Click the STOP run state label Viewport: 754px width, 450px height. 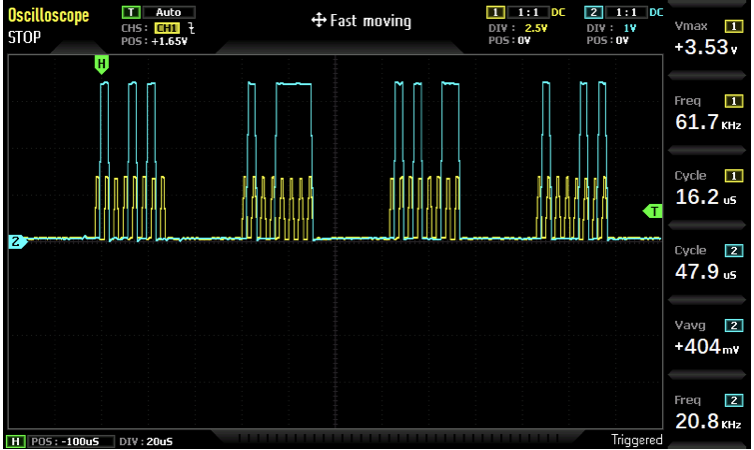click(x=25, y=37)
